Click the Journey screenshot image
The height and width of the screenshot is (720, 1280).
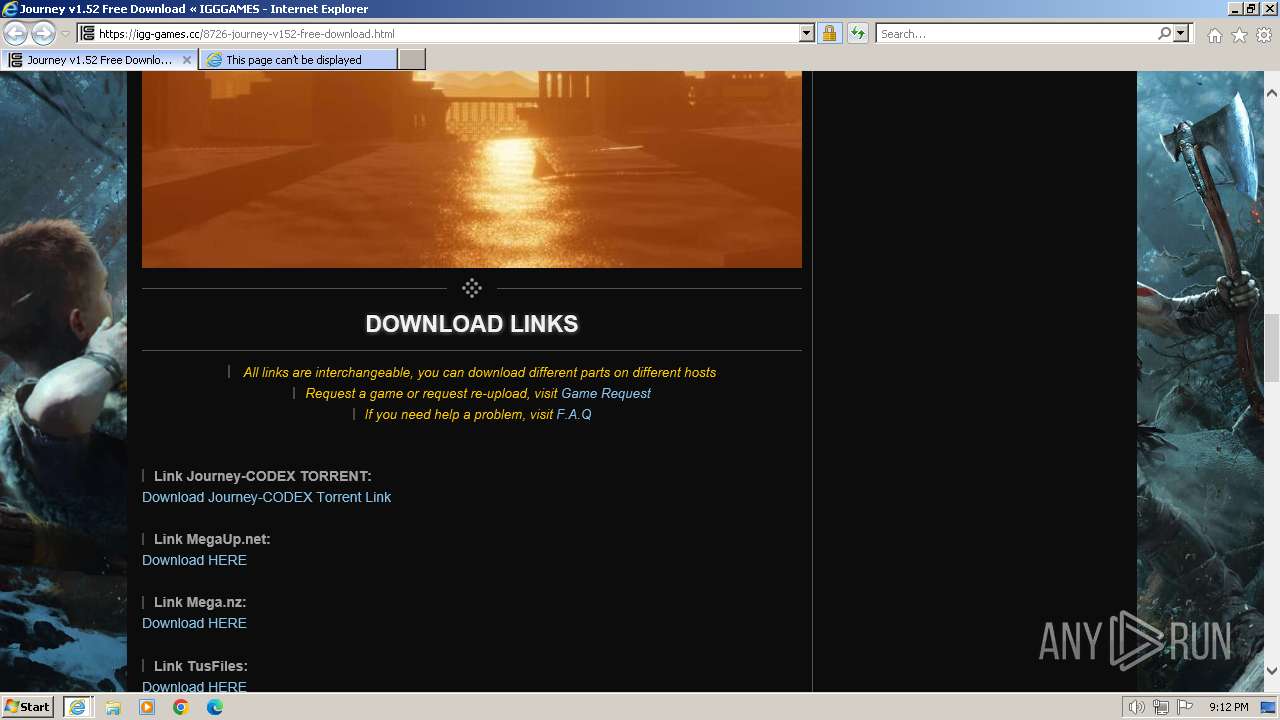[472, 169]
